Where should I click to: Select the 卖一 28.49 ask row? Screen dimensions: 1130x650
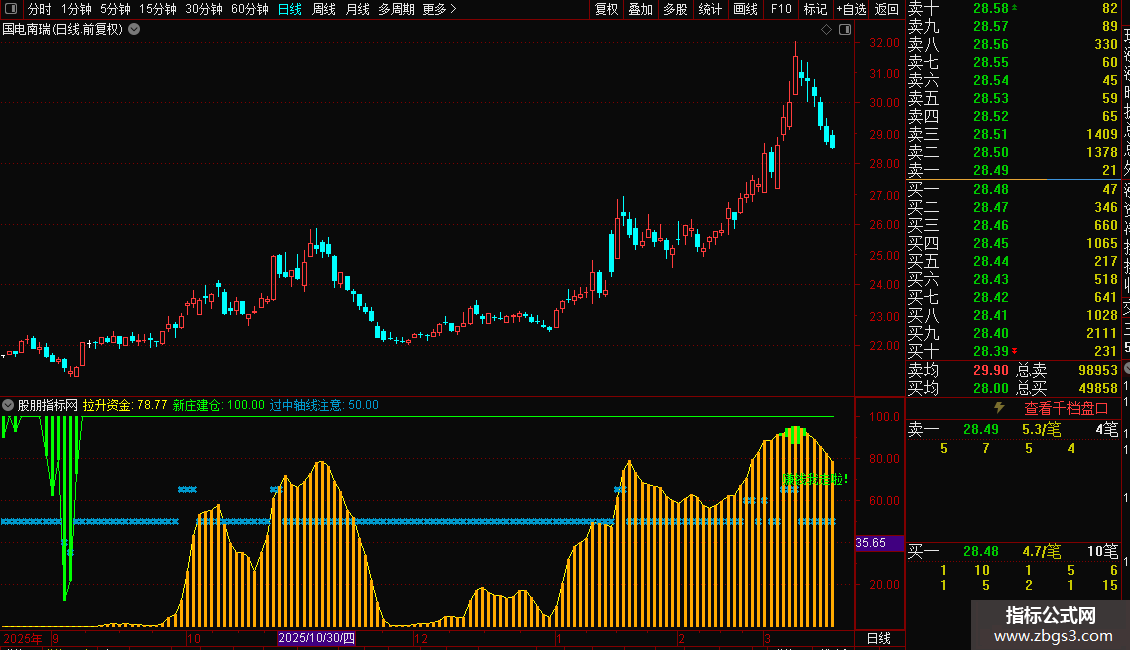coord(1013,170)
